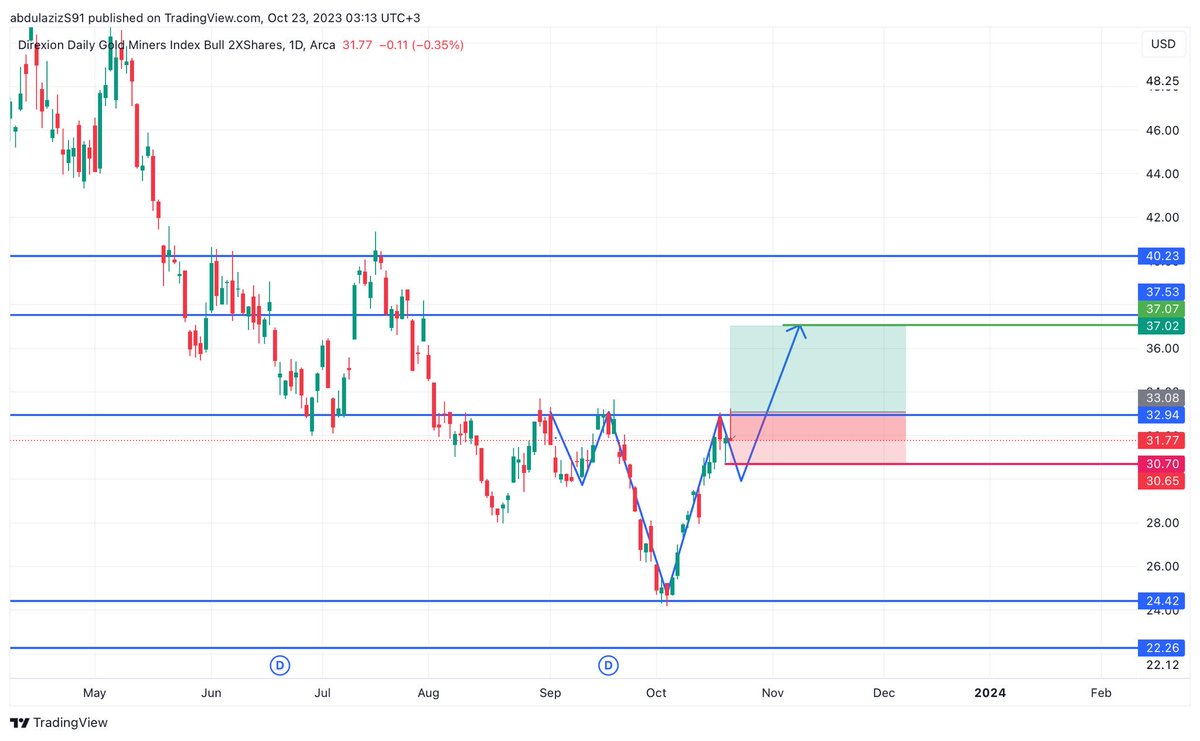Screen dimensions: 1200x741
Task: Click the Feb label on the time axis
Action: point(1100,692)
